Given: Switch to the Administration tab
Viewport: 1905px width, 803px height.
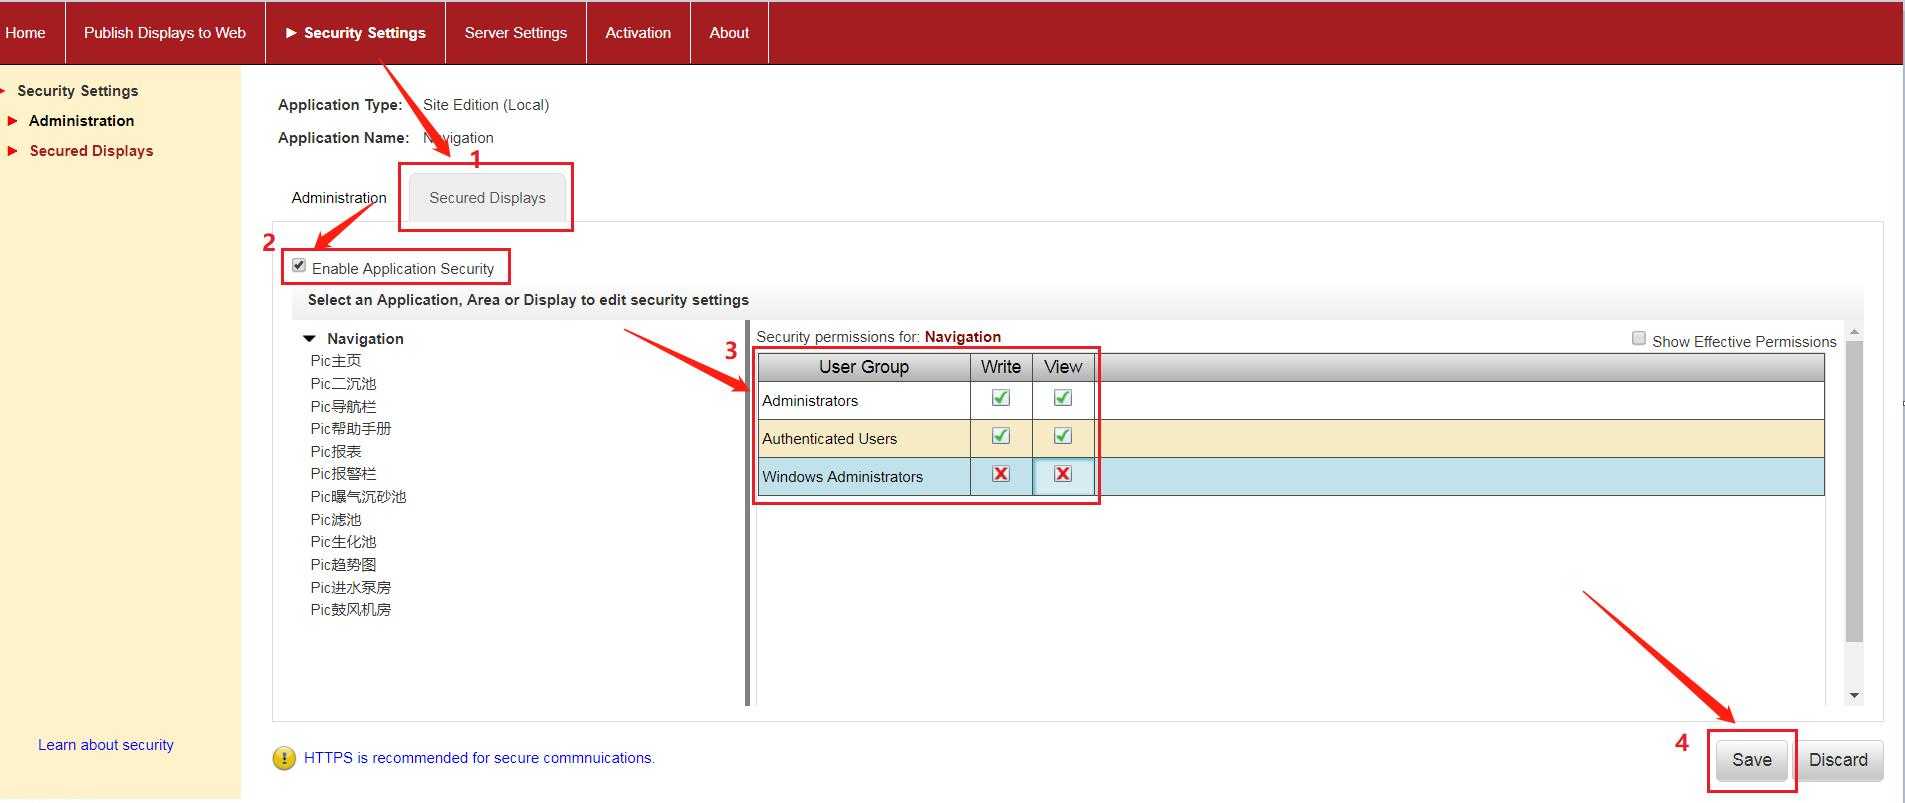Looking at the screenshot, I should pyautogui.click(x=339, y=198).
